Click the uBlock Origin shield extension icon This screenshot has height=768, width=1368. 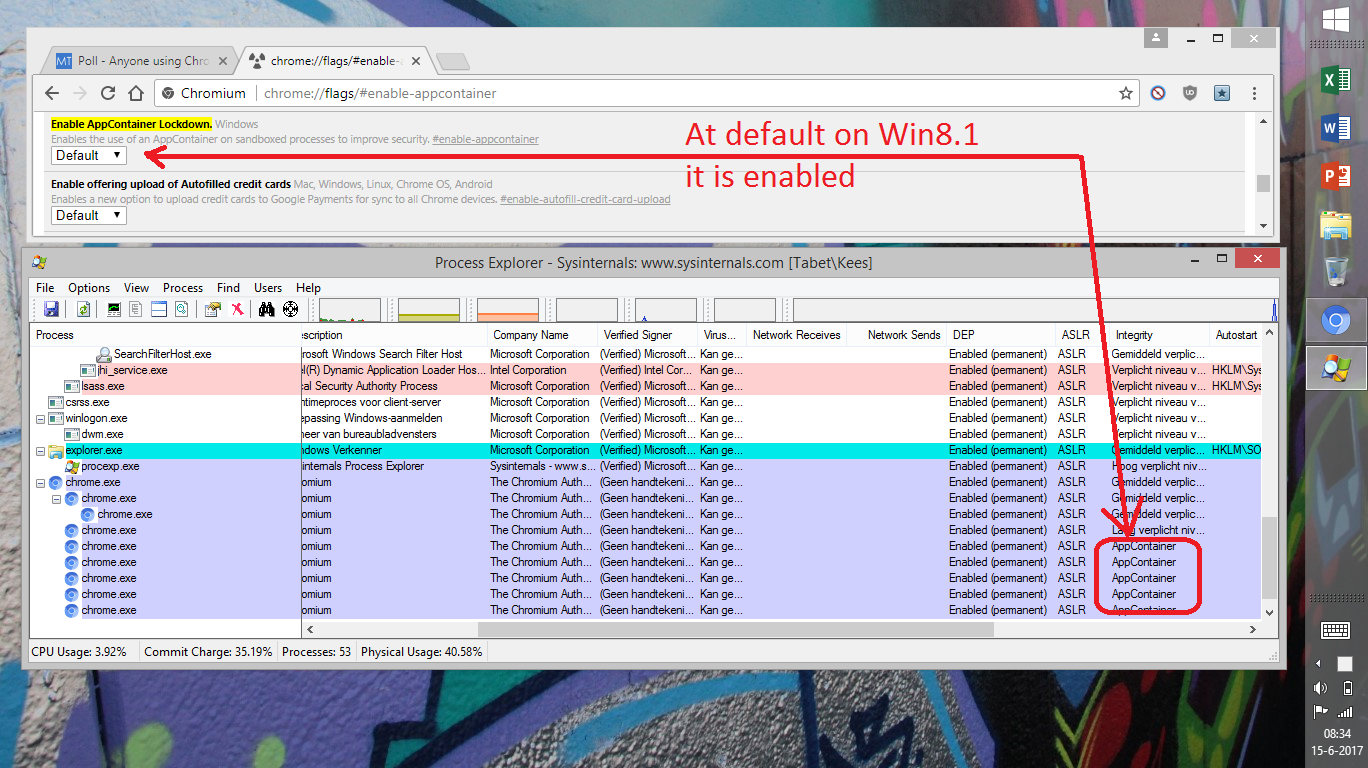[1190, 93]
